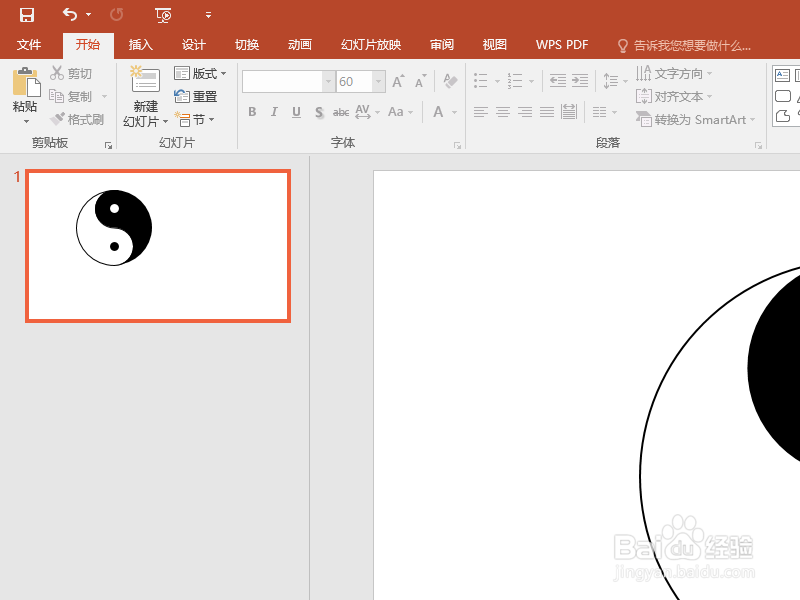Open the 剪贴板 dialog launcher
This screenshot has width=800, height=600.
[x=108, y=146]
